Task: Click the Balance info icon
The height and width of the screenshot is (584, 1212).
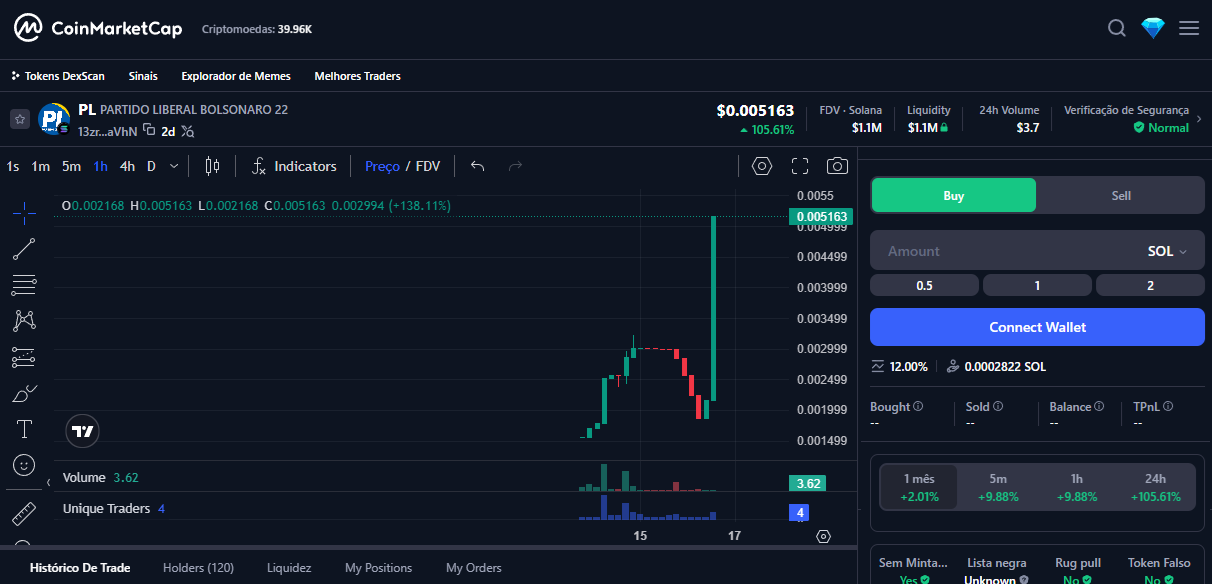Action: click(1099, 407)
